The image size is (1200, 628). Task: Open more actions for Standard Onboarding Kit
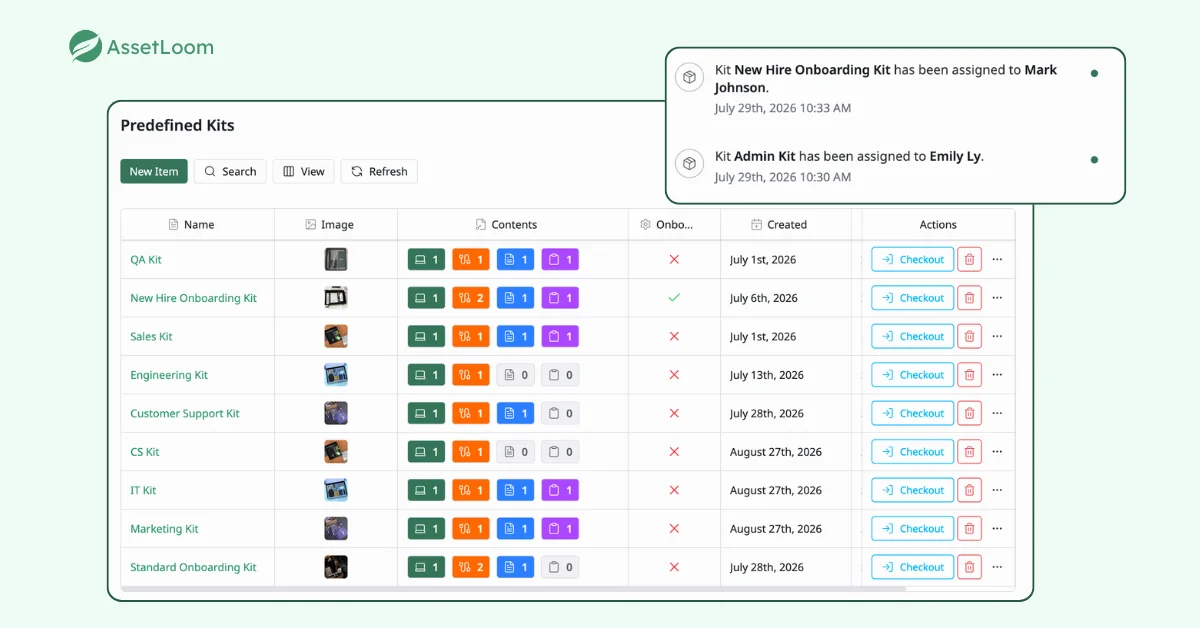point(997,567)
